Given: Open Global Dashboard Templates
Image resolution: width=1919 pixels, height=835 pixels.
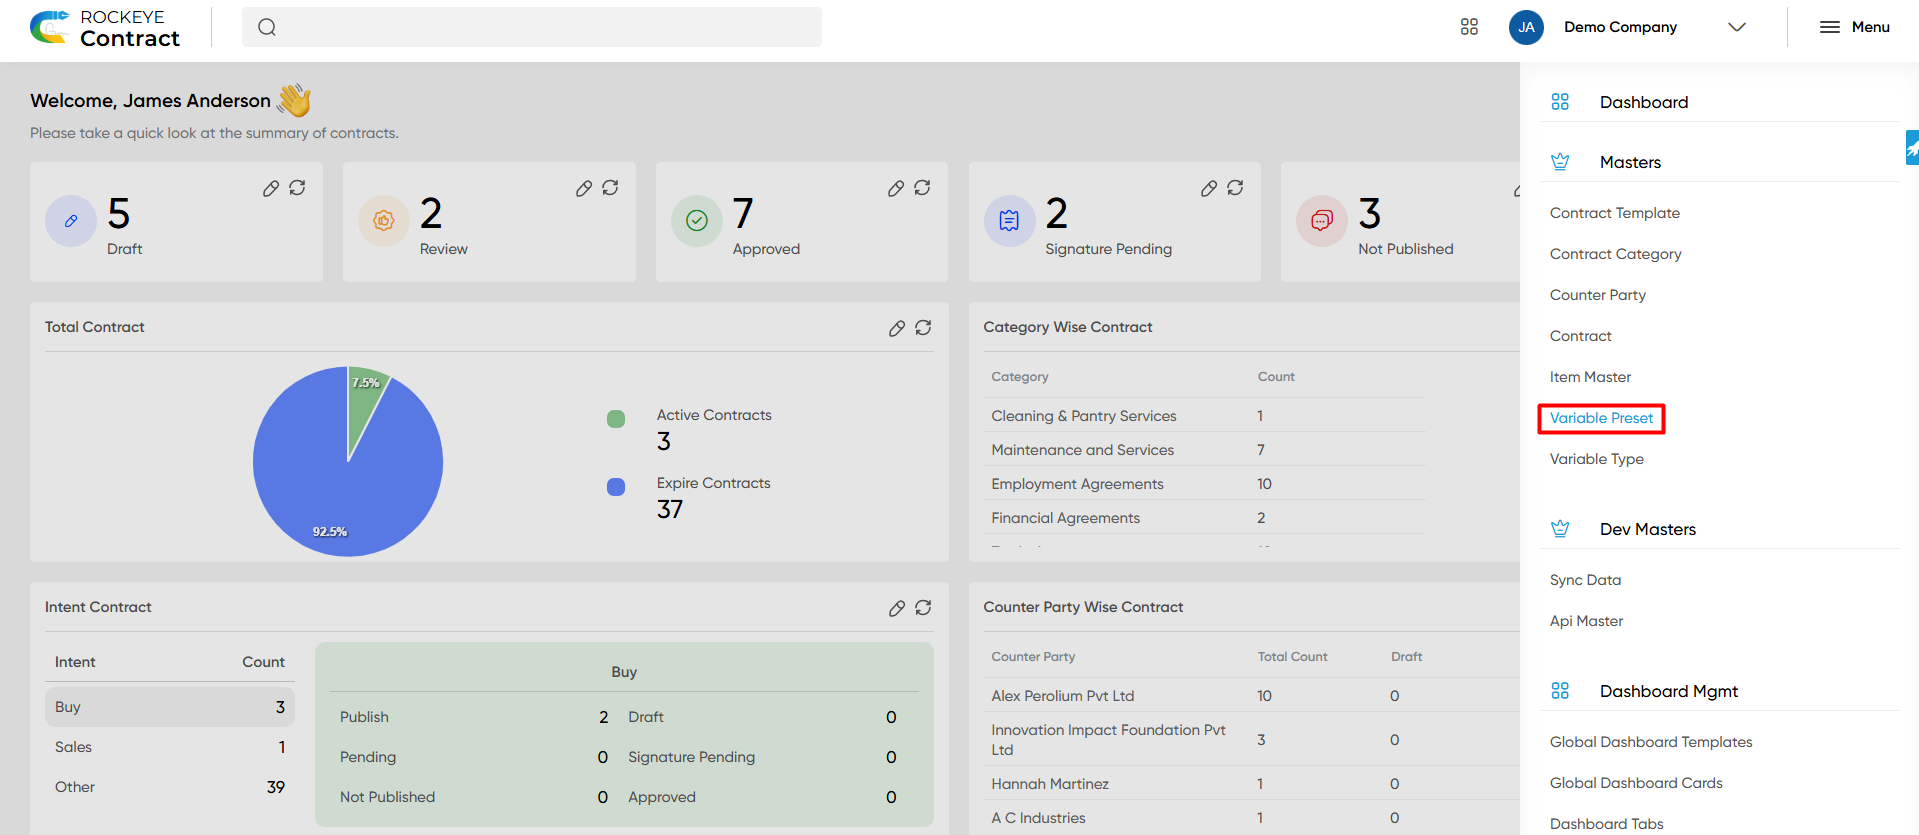Looking at the screenshot, I should 1651,742.
